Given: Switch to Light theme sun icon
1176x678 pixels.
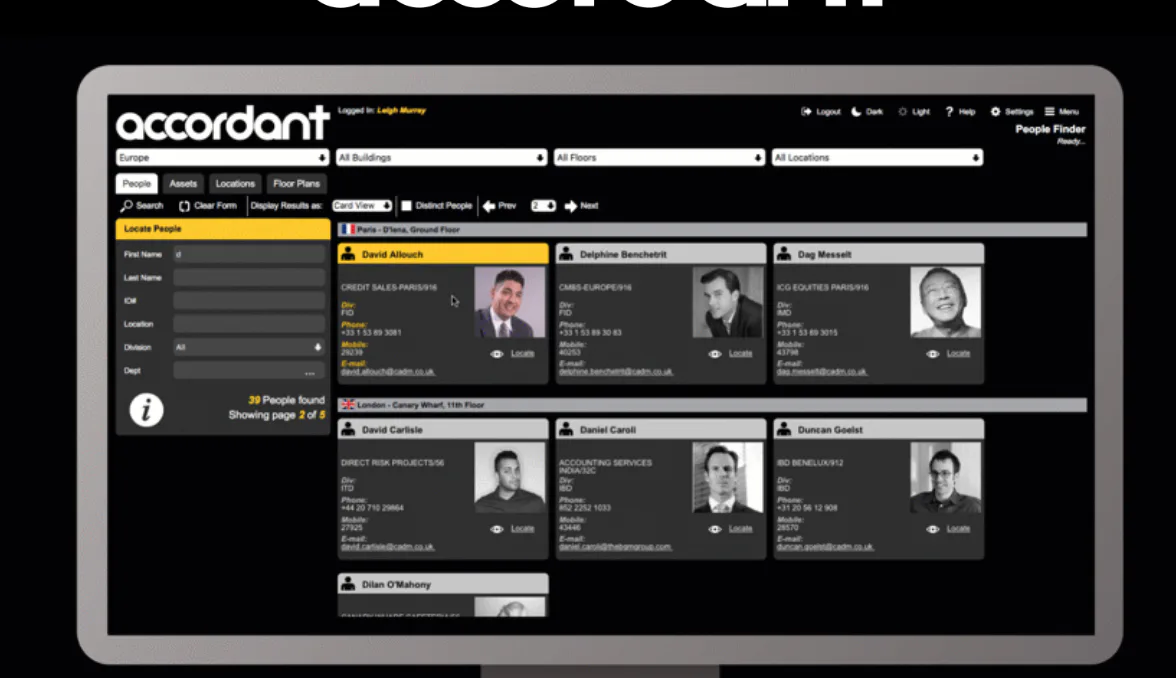Looking at the screenshot, I should [x=902, y=112].
